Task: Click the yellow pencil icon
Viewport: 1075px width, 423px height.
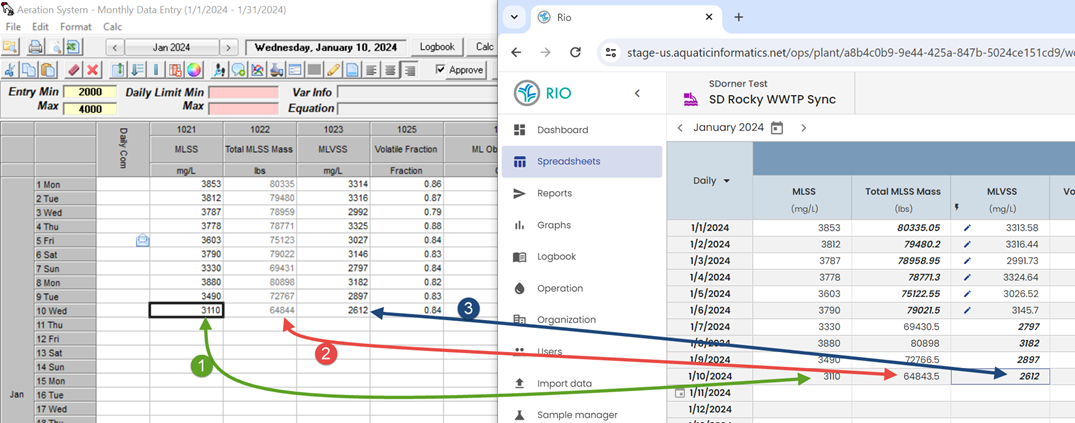Action: (x=333, y=70)
